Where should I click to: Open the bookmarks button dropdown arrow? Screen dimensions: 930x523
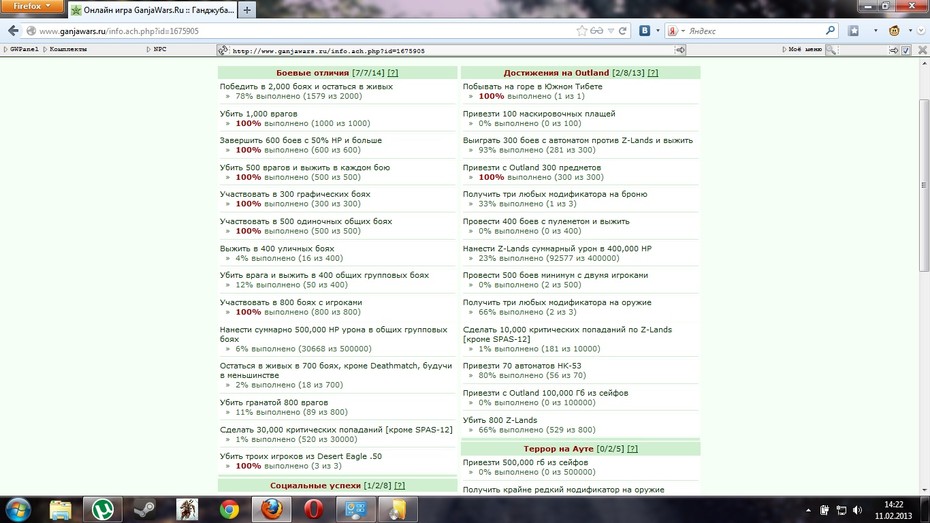875,31
